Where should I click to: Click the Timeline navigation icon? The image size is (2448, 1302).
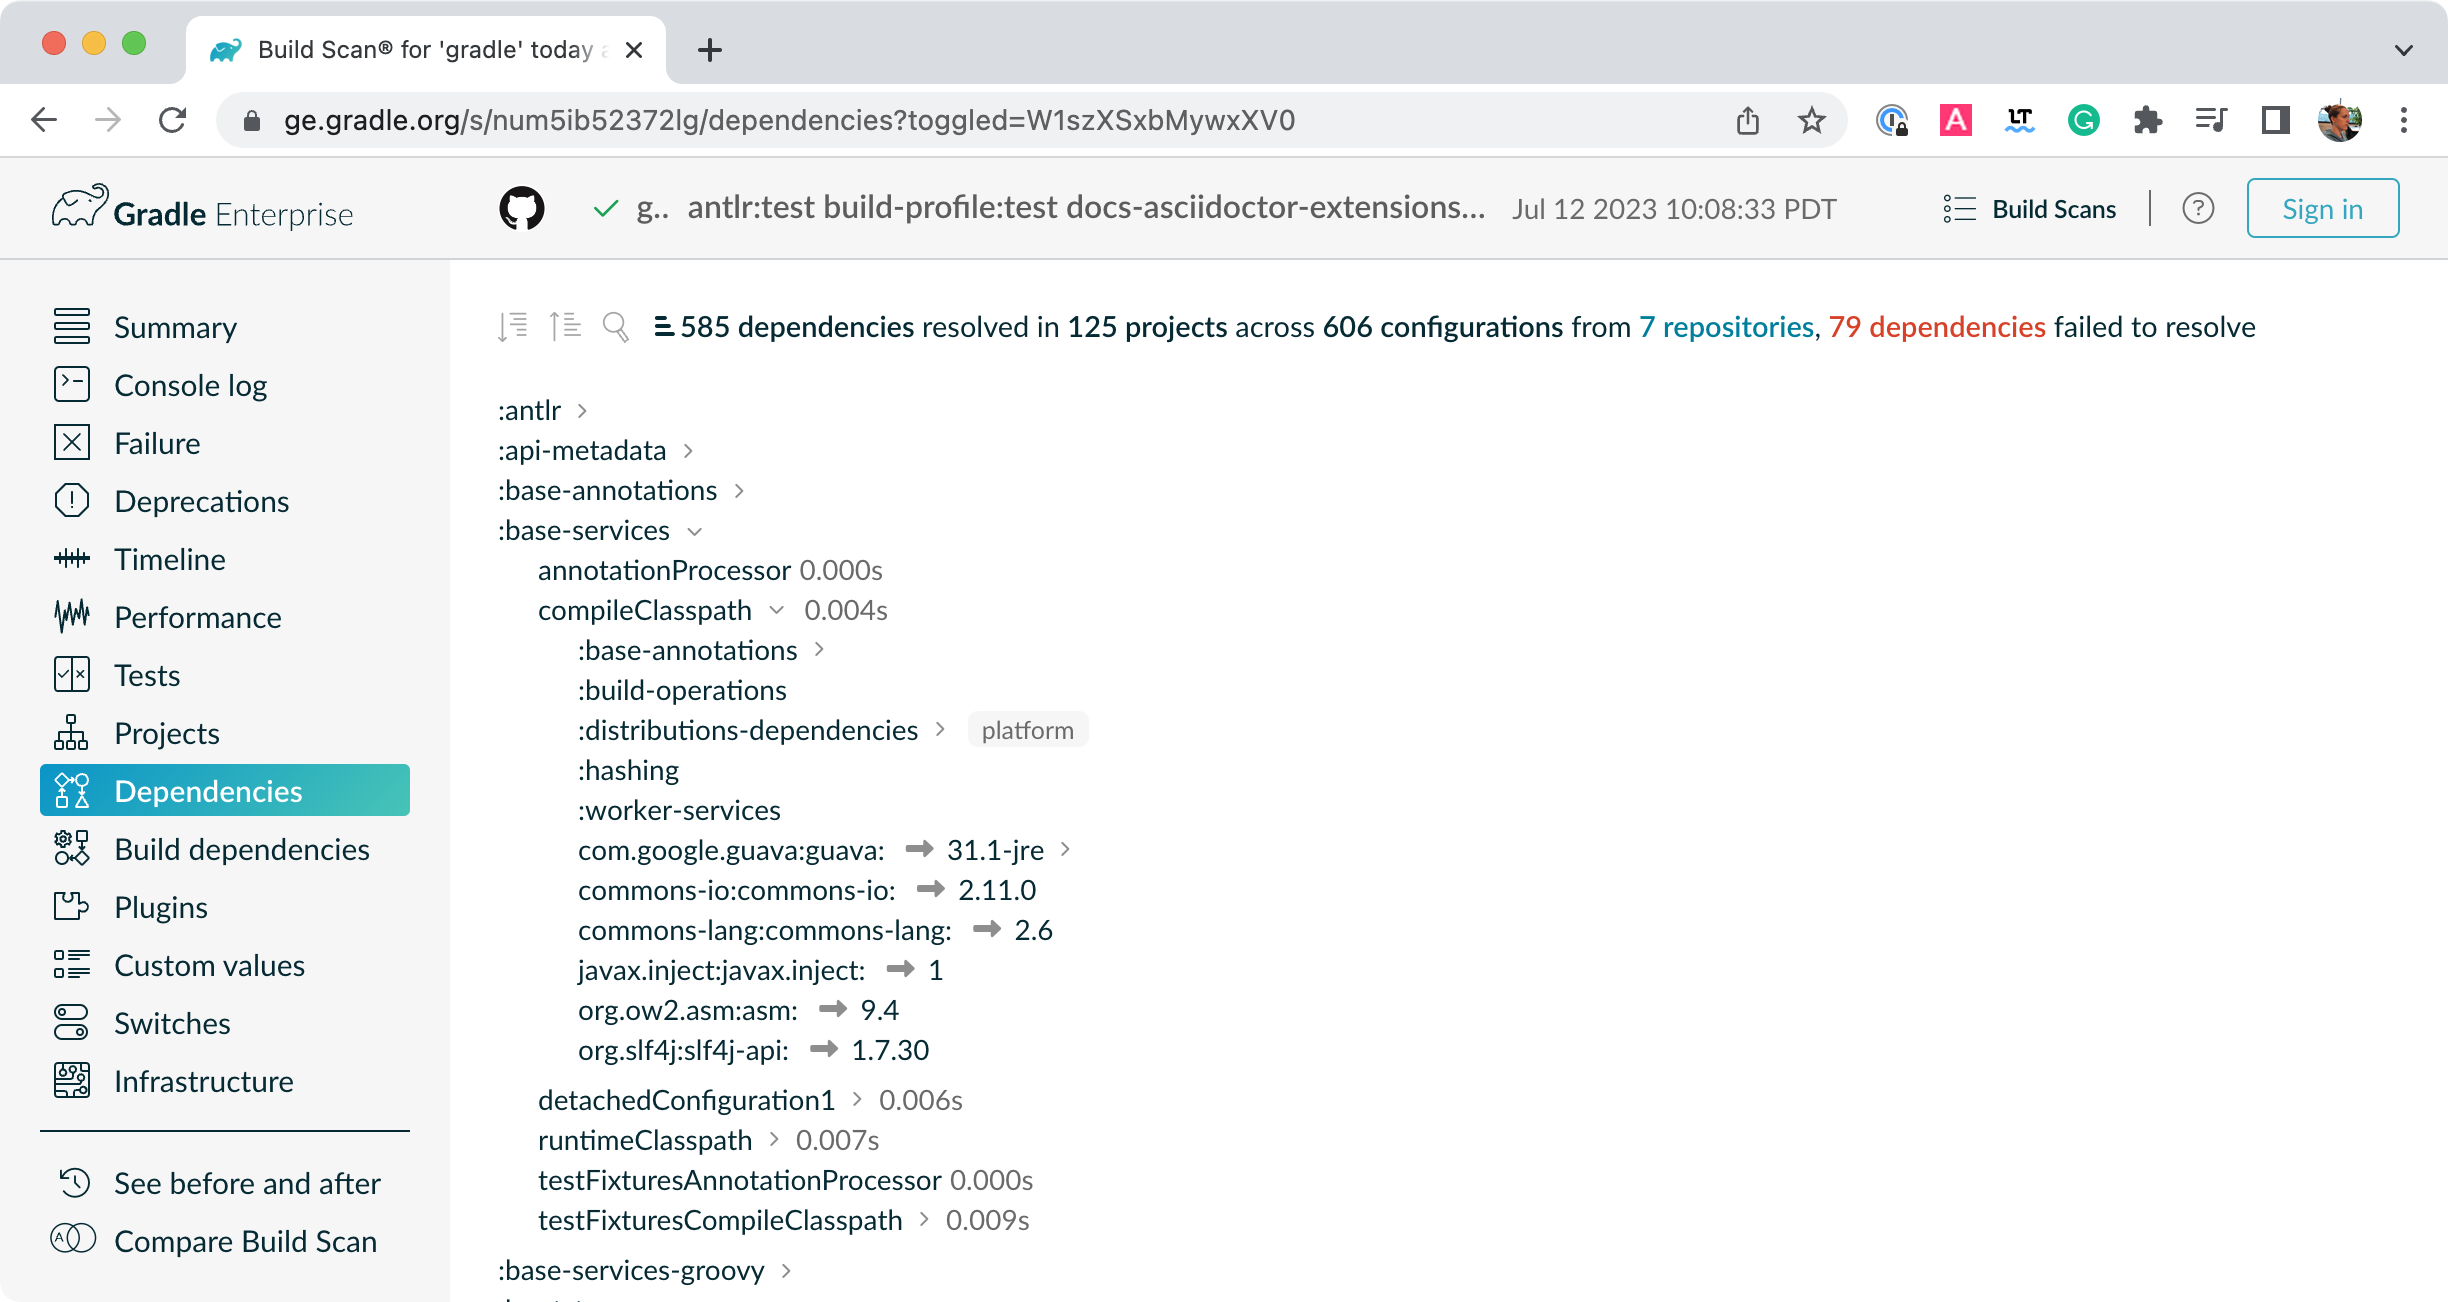(x=71, y=560)
